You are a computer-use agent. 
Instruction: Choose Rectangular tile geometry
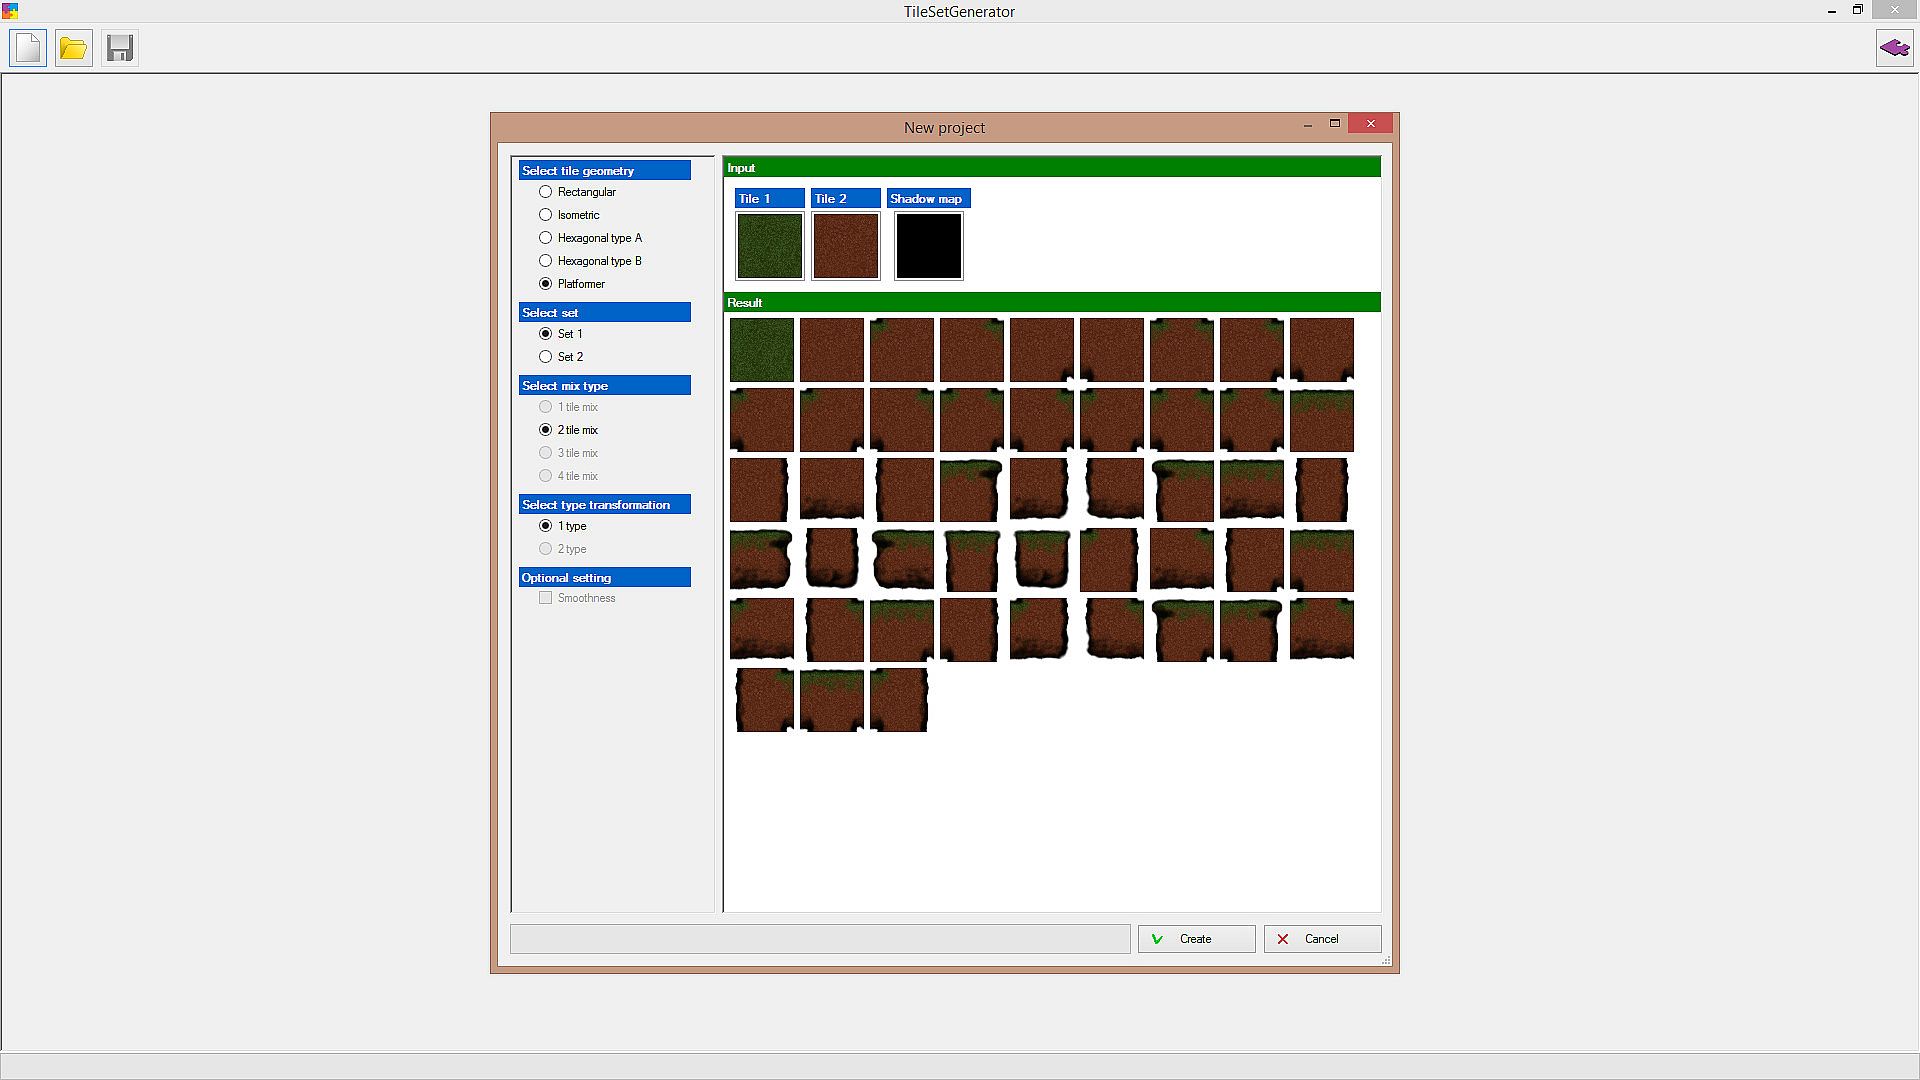(546, 192)
